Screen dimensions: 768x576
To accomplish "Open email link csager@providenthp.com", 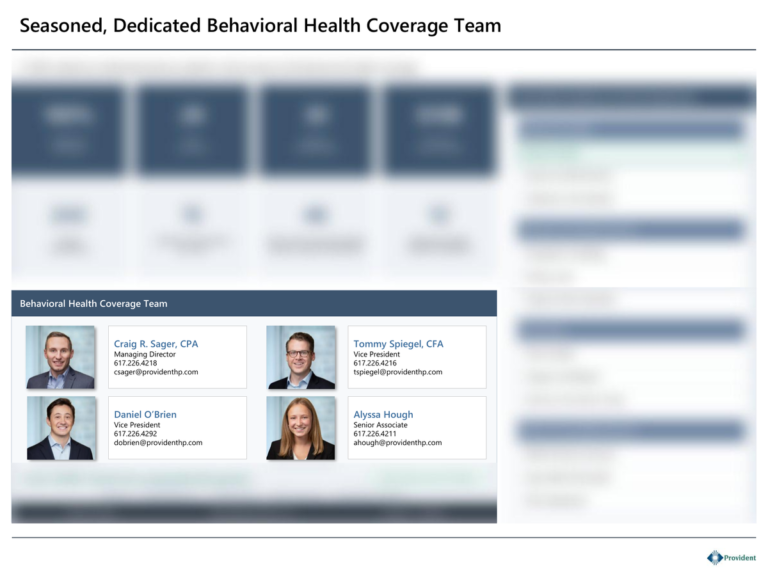I will tap(156, 372).
